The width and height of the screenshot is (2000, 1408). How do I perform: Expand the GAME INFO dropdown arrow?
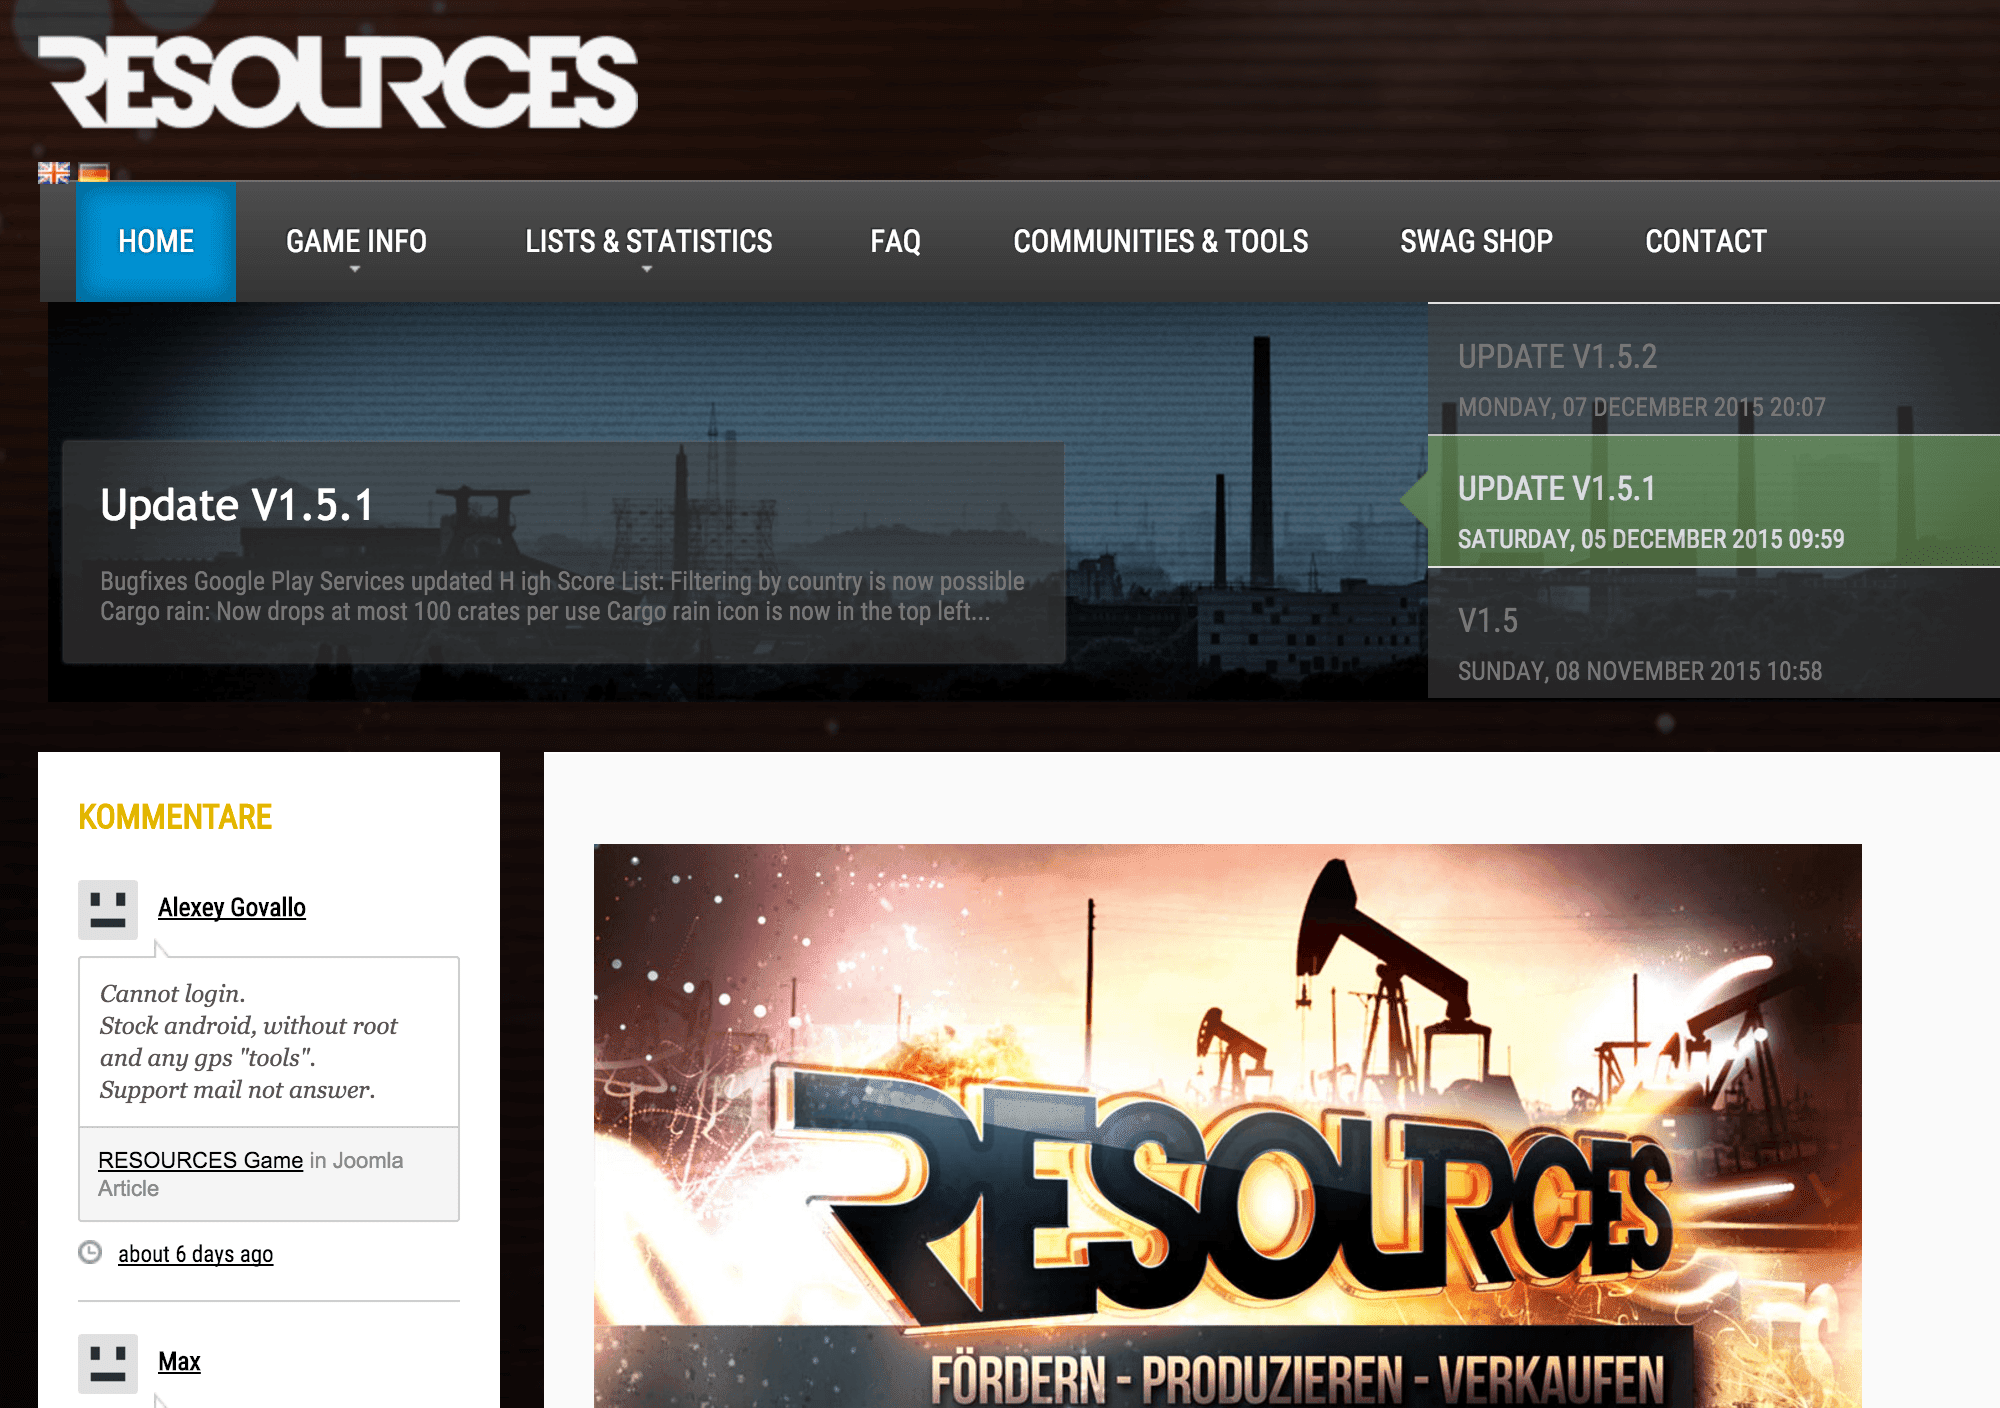pyautogui.click(x=355, y=269)
